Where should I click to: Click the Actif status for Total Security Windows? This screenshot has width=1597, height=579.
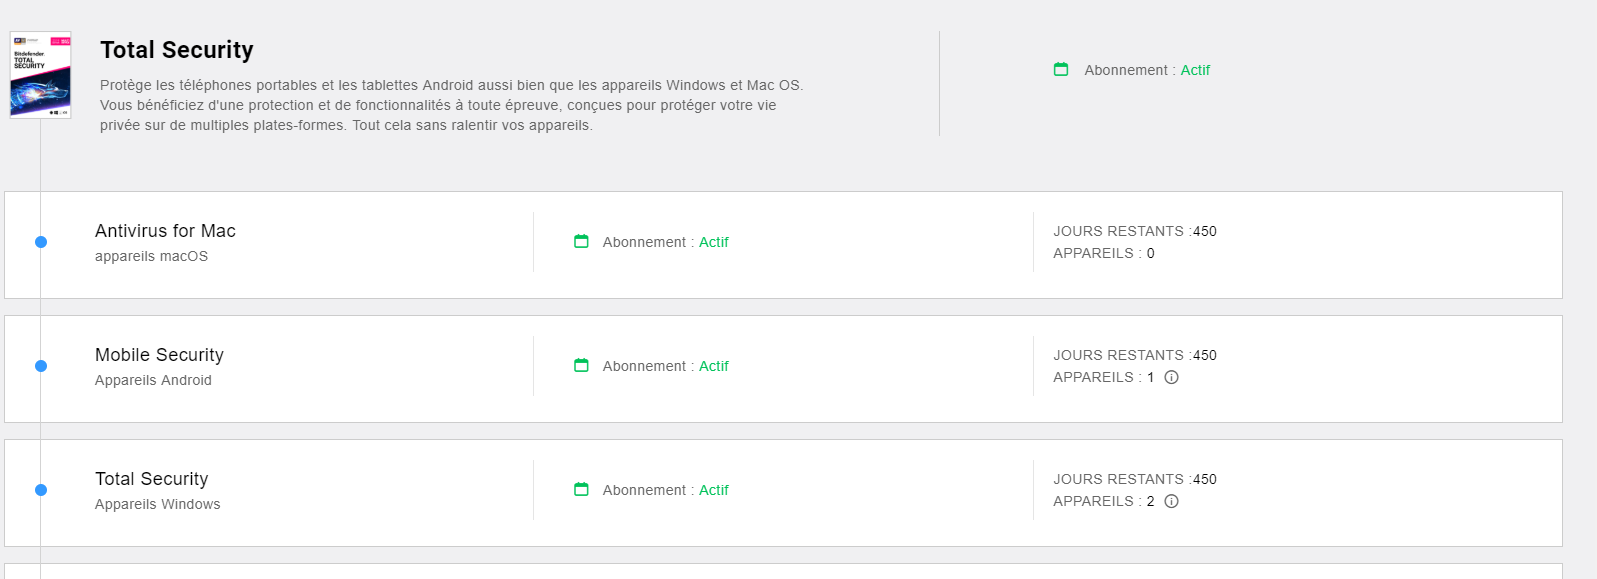pyautogui.click(x=714, y=490)
